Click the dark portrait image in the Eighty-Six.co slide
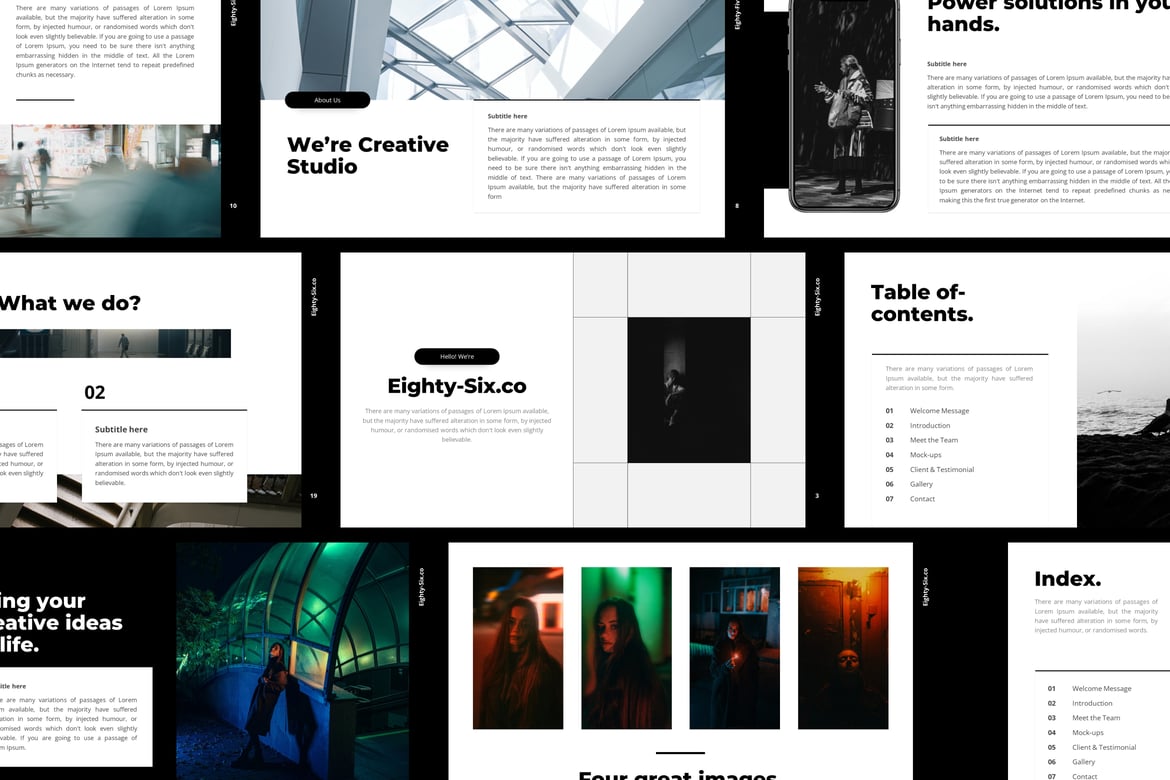The height and width of the screenshot is (780, 1170). [x=689, y=390]
